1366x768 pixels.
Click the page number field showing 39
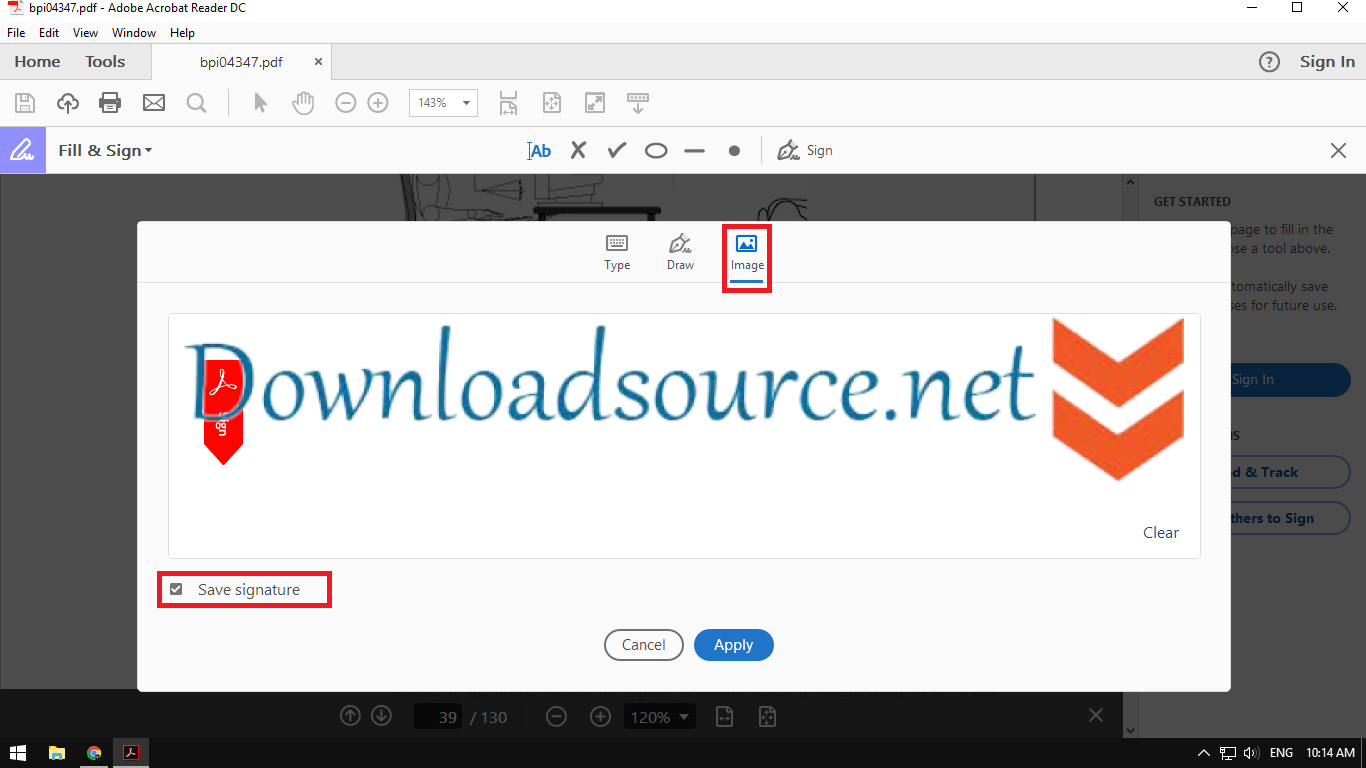click(x=438, y=717)
